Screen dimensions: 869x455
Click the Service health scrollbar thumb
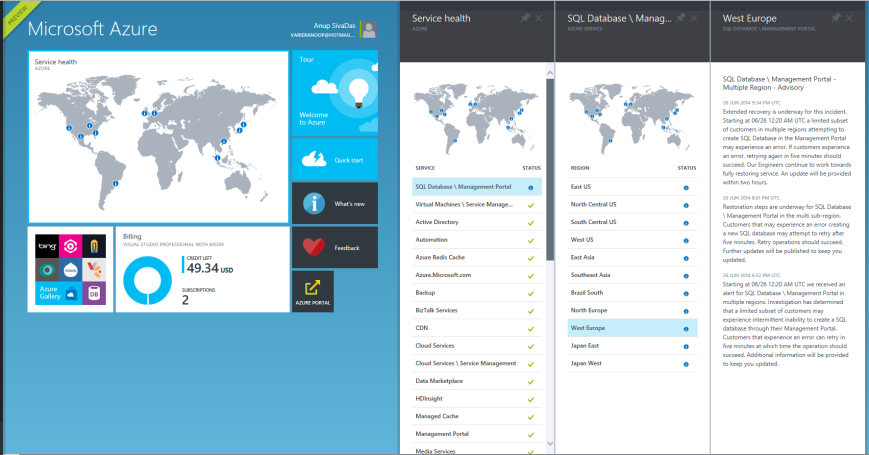coord(550,169)
